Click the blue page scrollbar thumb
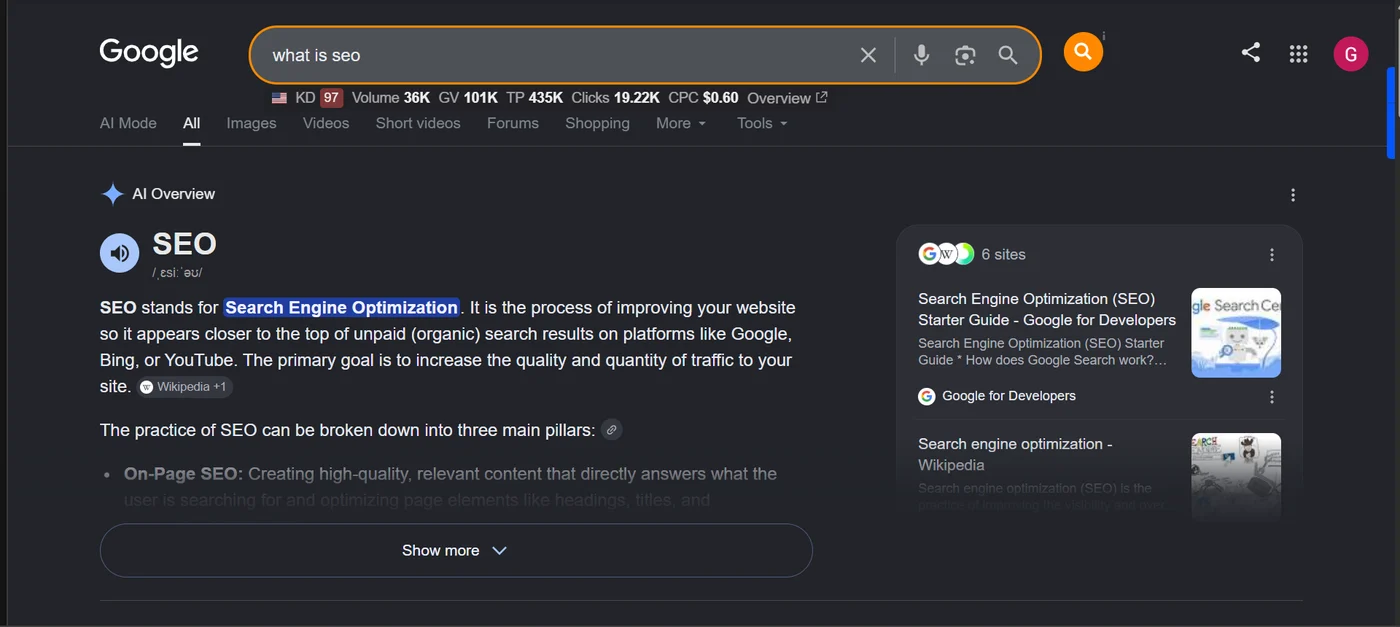Viewport: 1400px width, 627px height. point(1391,112)
